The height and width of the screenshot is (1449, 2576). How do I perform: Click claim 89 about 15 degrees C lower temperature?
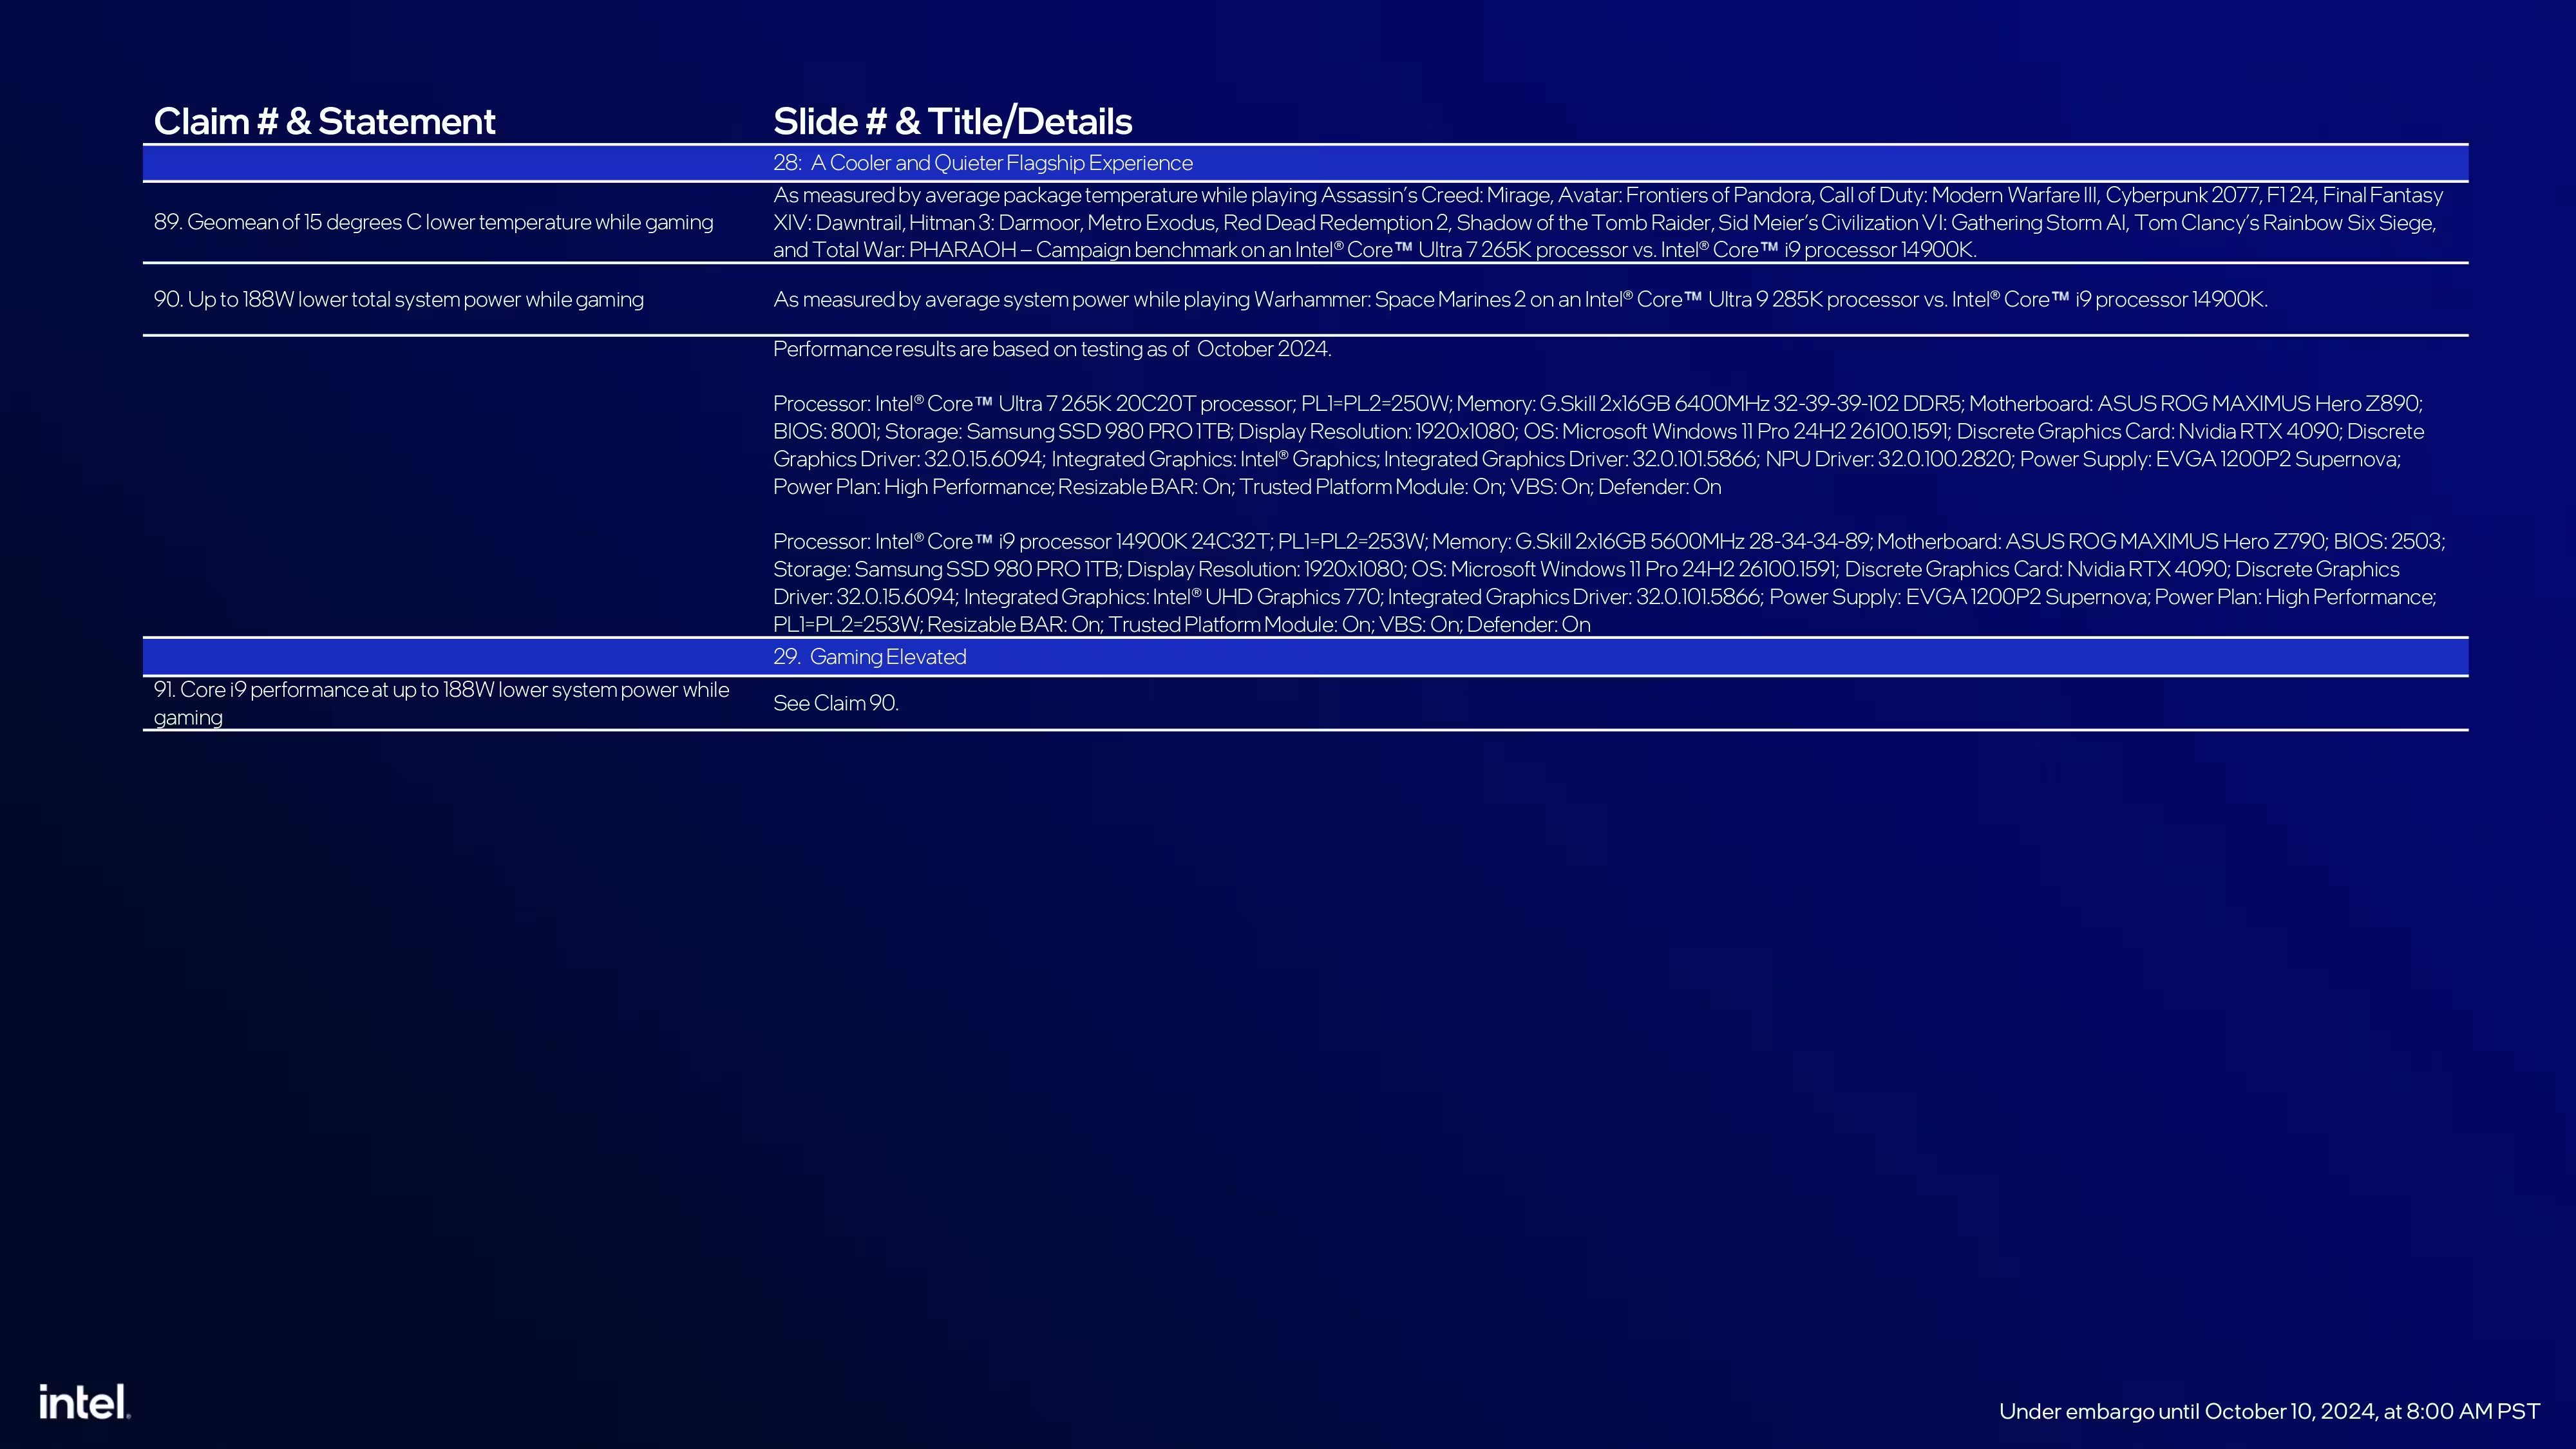coord(433,222)
